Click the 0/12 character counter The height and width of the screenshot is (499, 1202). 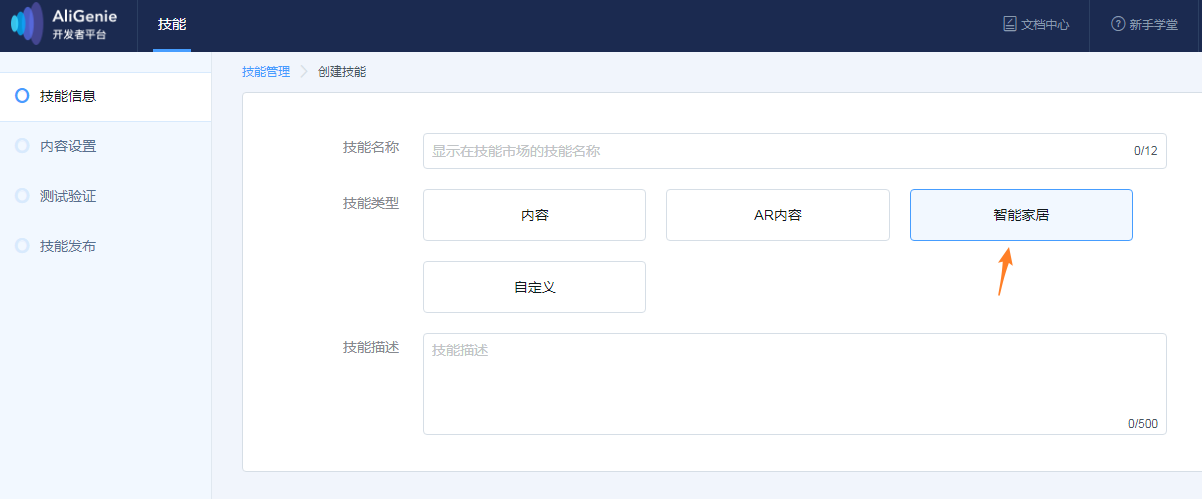(x=1145, y=151)
